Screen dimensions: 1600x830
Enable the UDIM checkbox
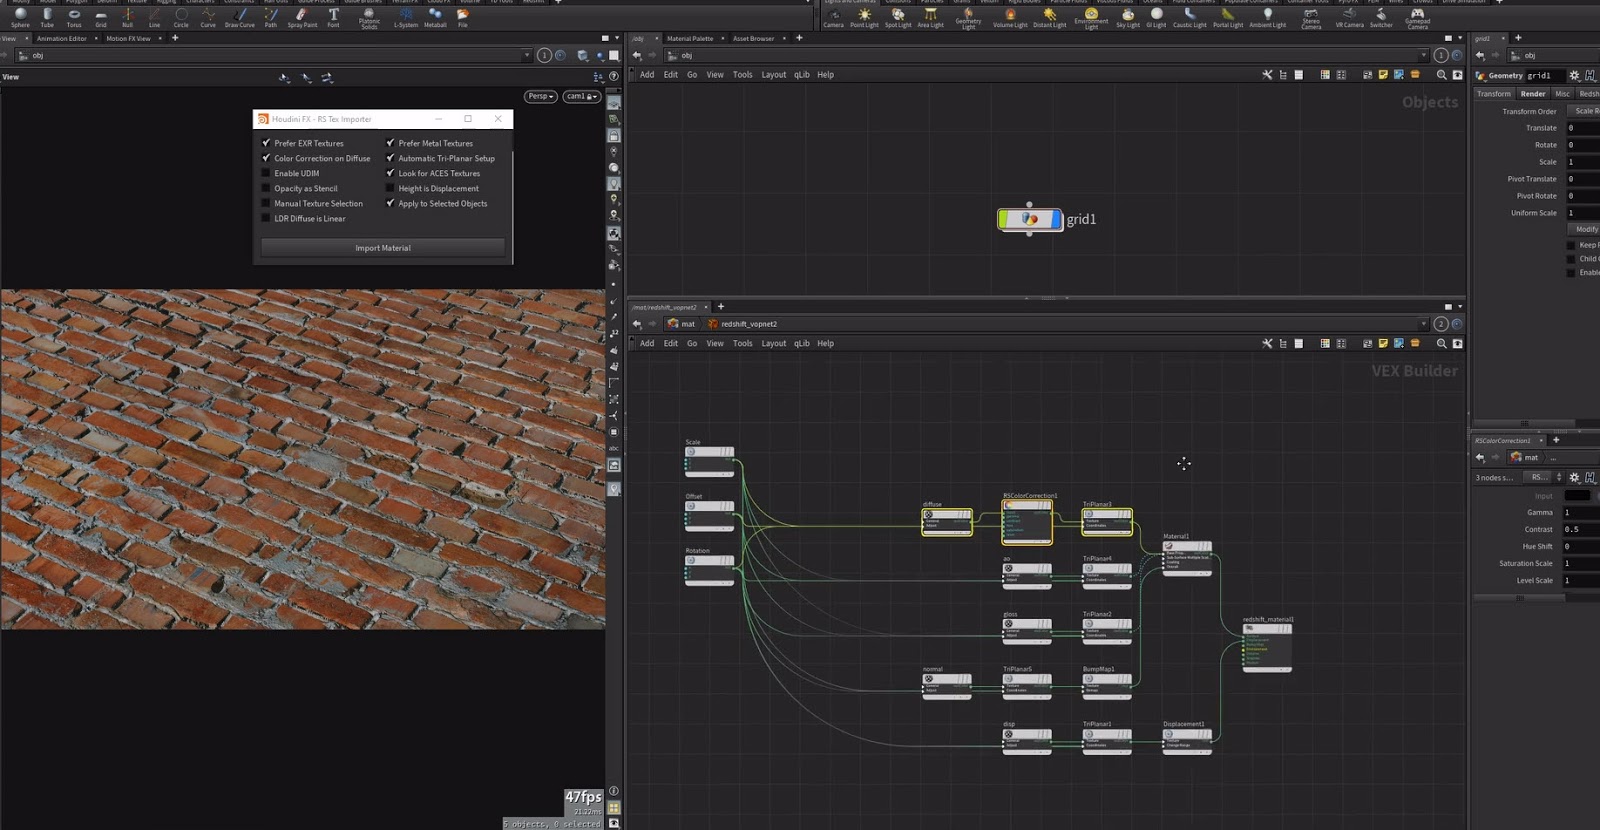click(x=267, y=173)
